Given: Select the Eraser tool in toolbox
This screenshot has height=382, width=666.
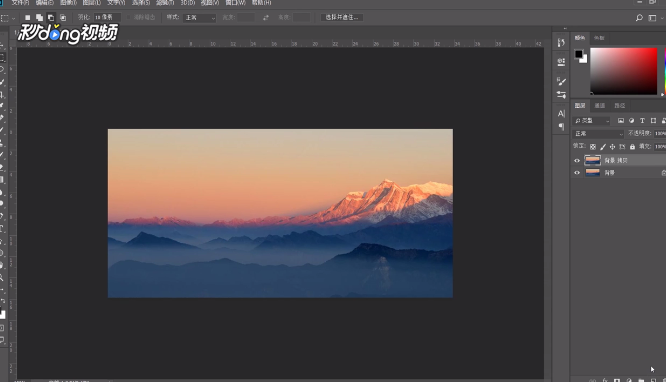Looking at the screenshot, I should click(x=2, y=167).
